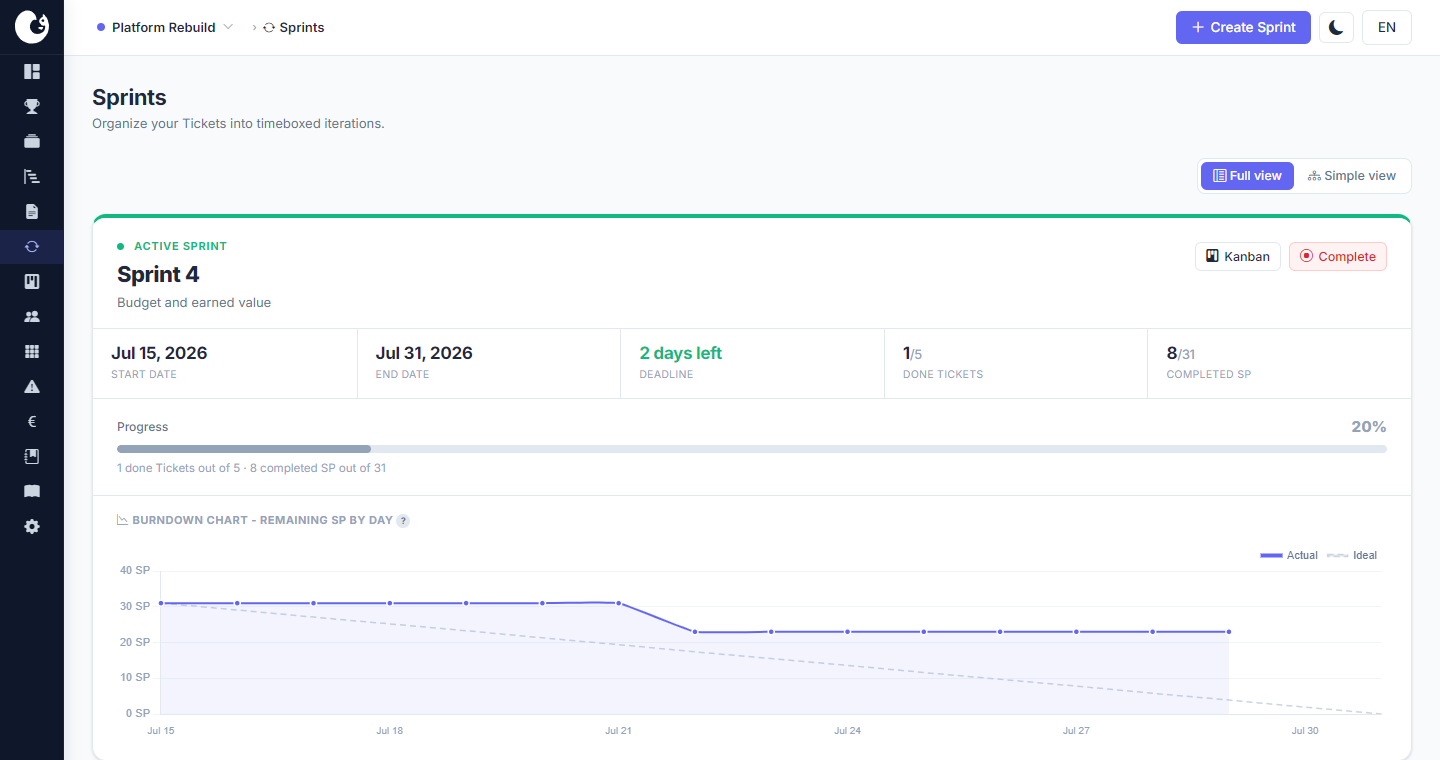Viewport: 1440px width, 760px height.
Task: Open the dashboard icon in sidebar
Action: pos(32,71)
